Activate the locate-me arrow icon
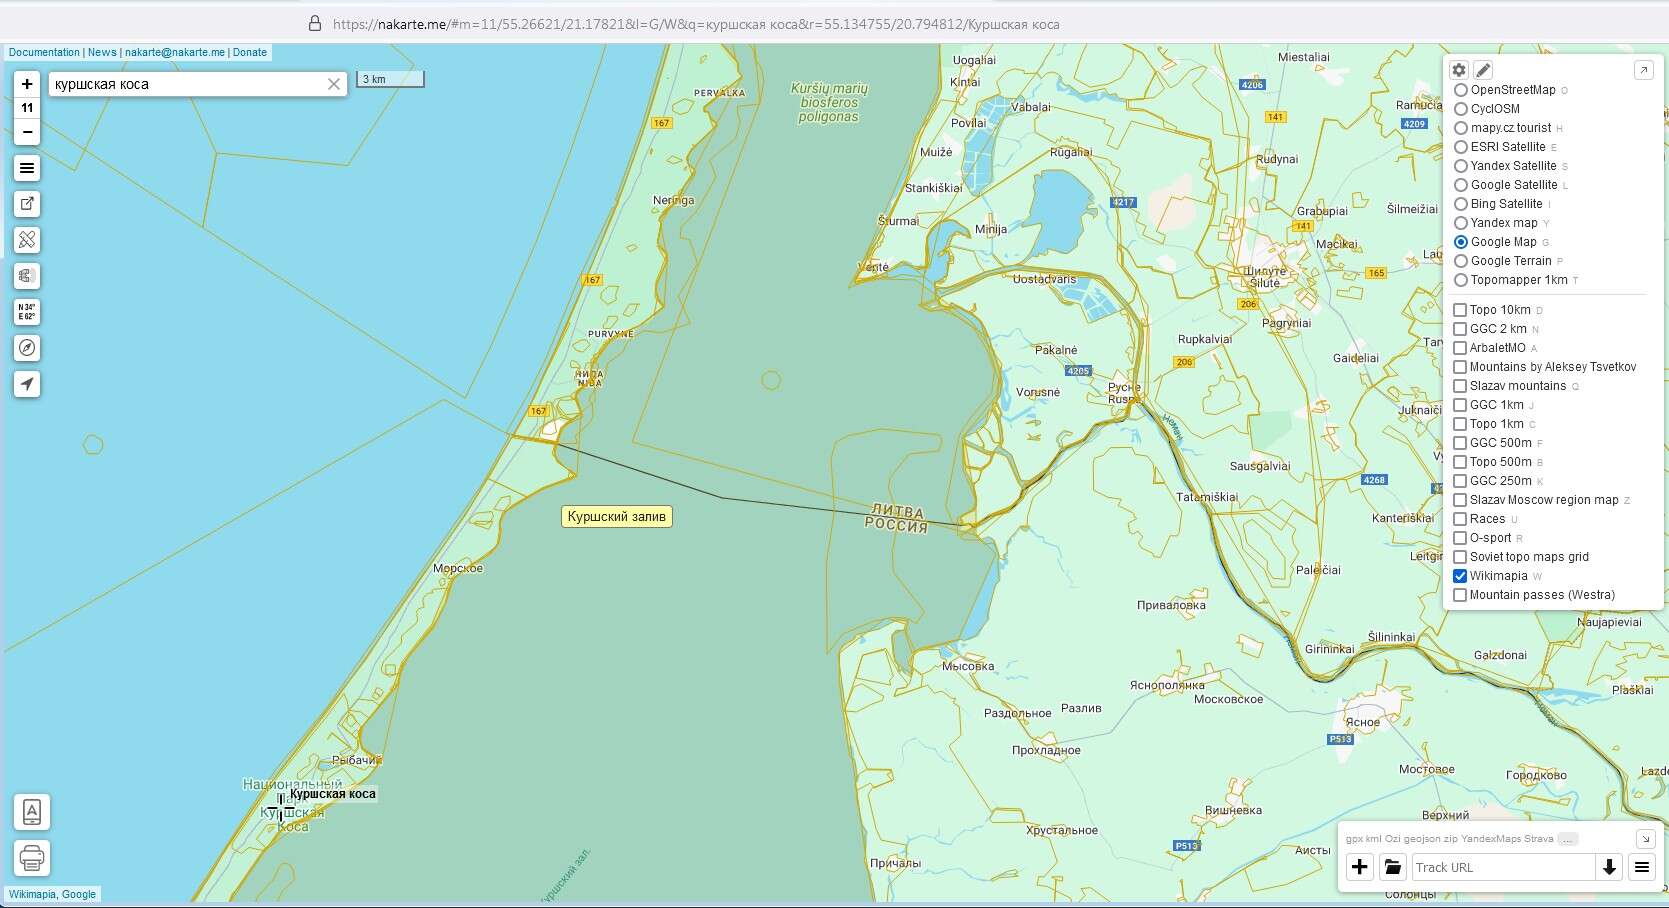 27,384
